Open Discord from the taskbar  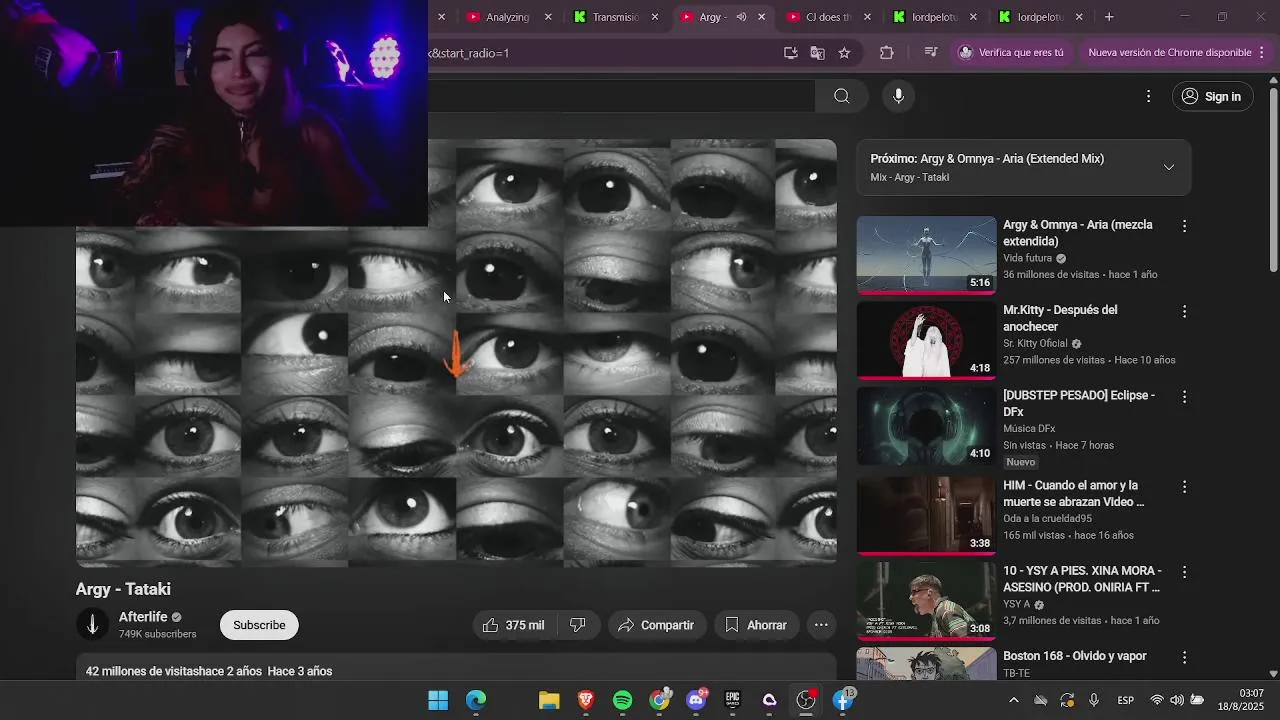[x=696, y=700]
